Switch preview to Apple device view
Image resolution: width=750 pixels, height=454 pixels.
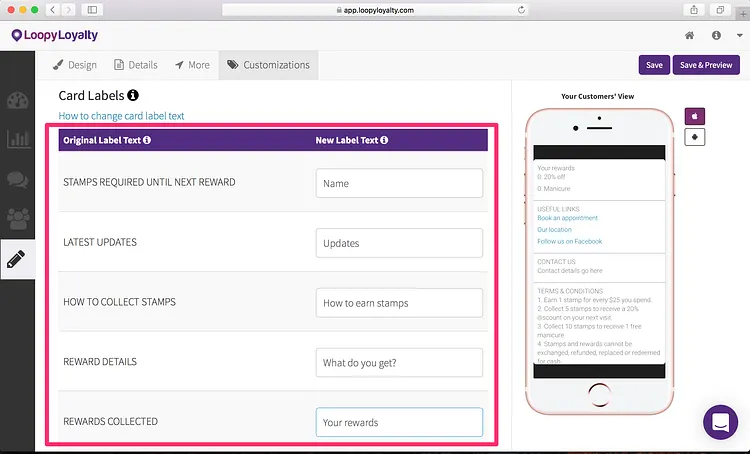(x=695, y=116)
